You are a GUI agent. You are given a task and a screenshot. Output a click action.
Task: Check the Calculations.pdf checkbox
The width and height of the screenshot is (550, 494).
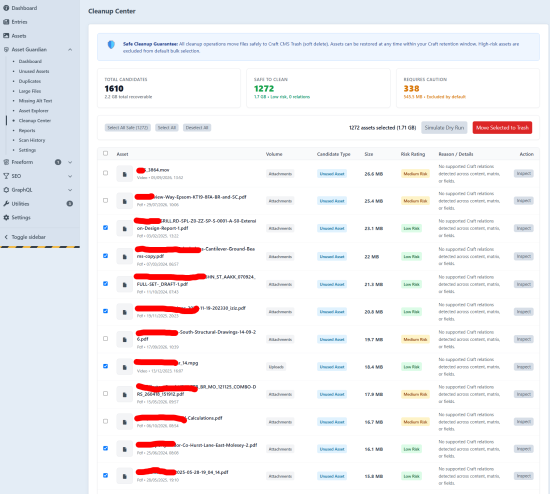pos(106,421)
